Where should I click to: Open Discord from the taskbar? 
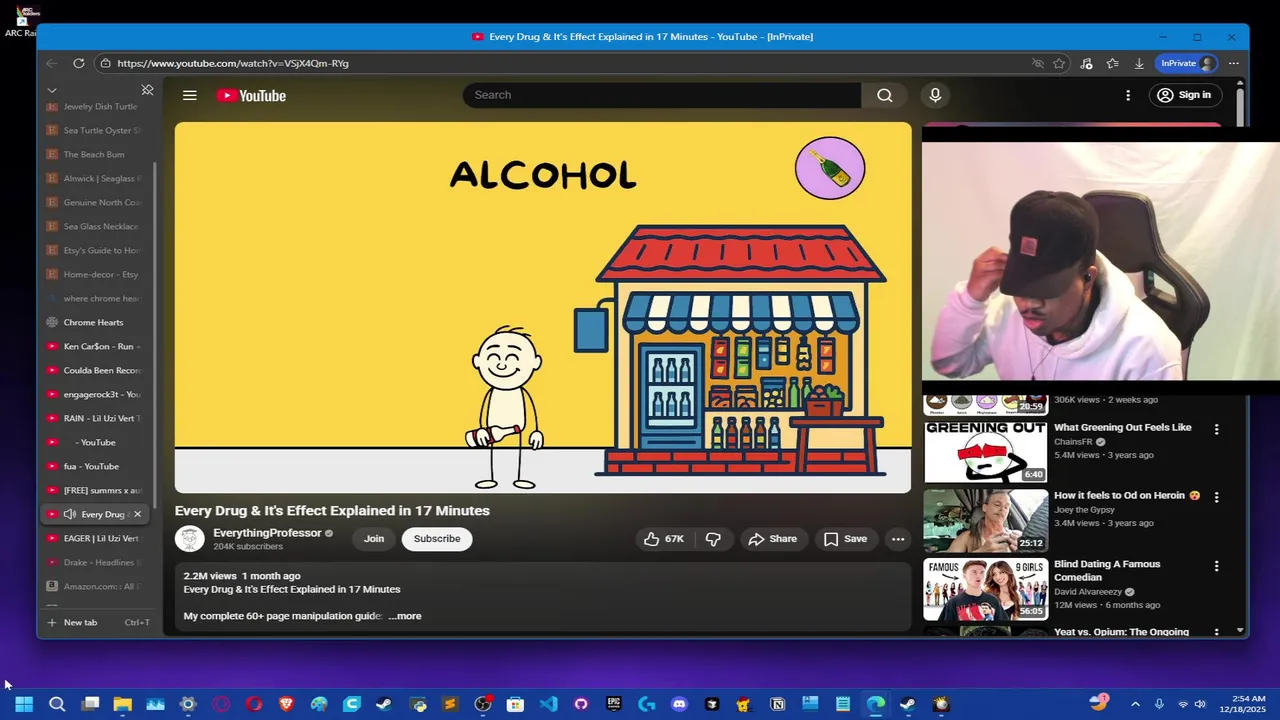[x=679, y=704]
